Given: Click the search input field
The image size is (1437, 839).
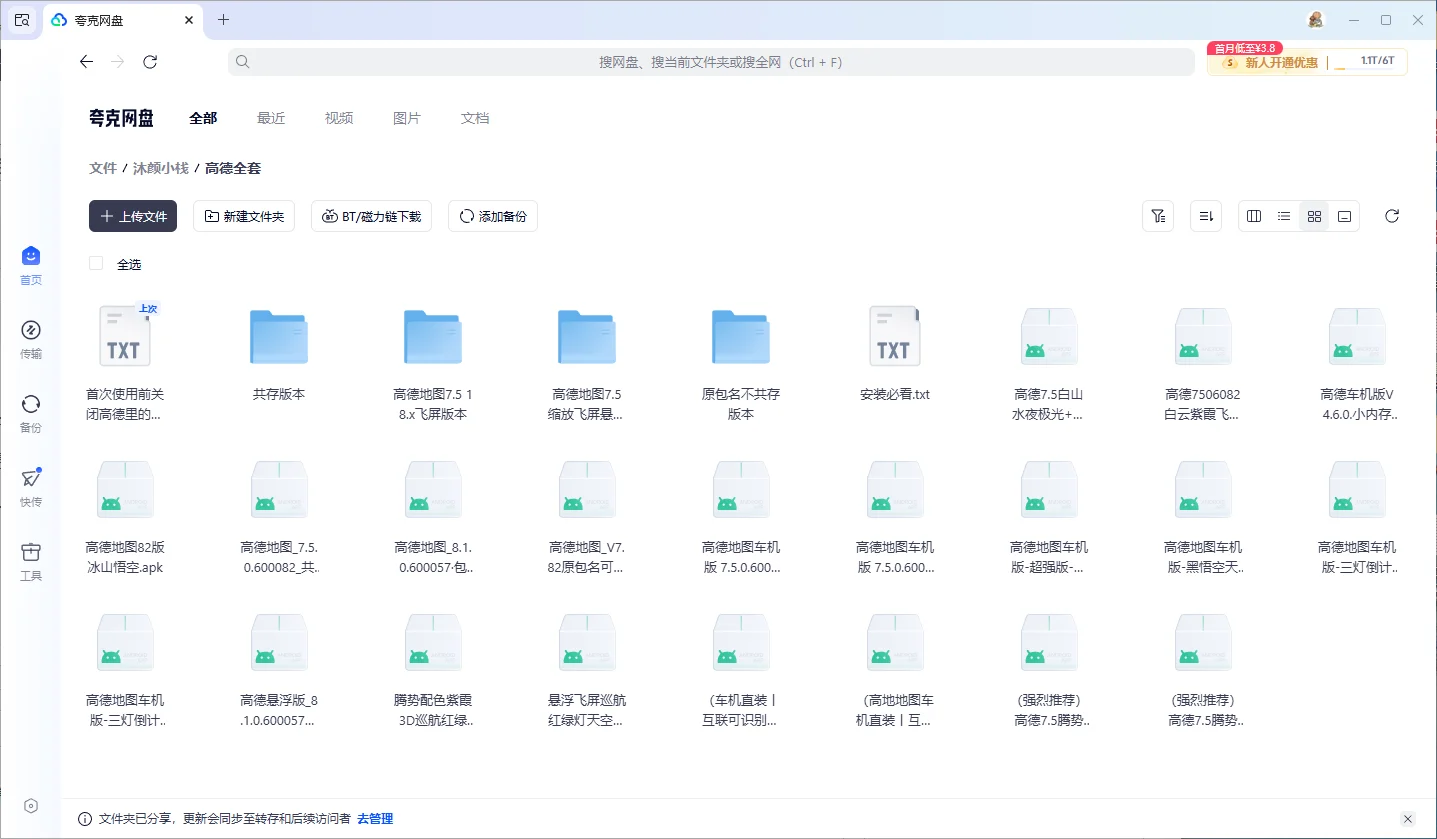Looking at the screenshot, I should (711, 62).
